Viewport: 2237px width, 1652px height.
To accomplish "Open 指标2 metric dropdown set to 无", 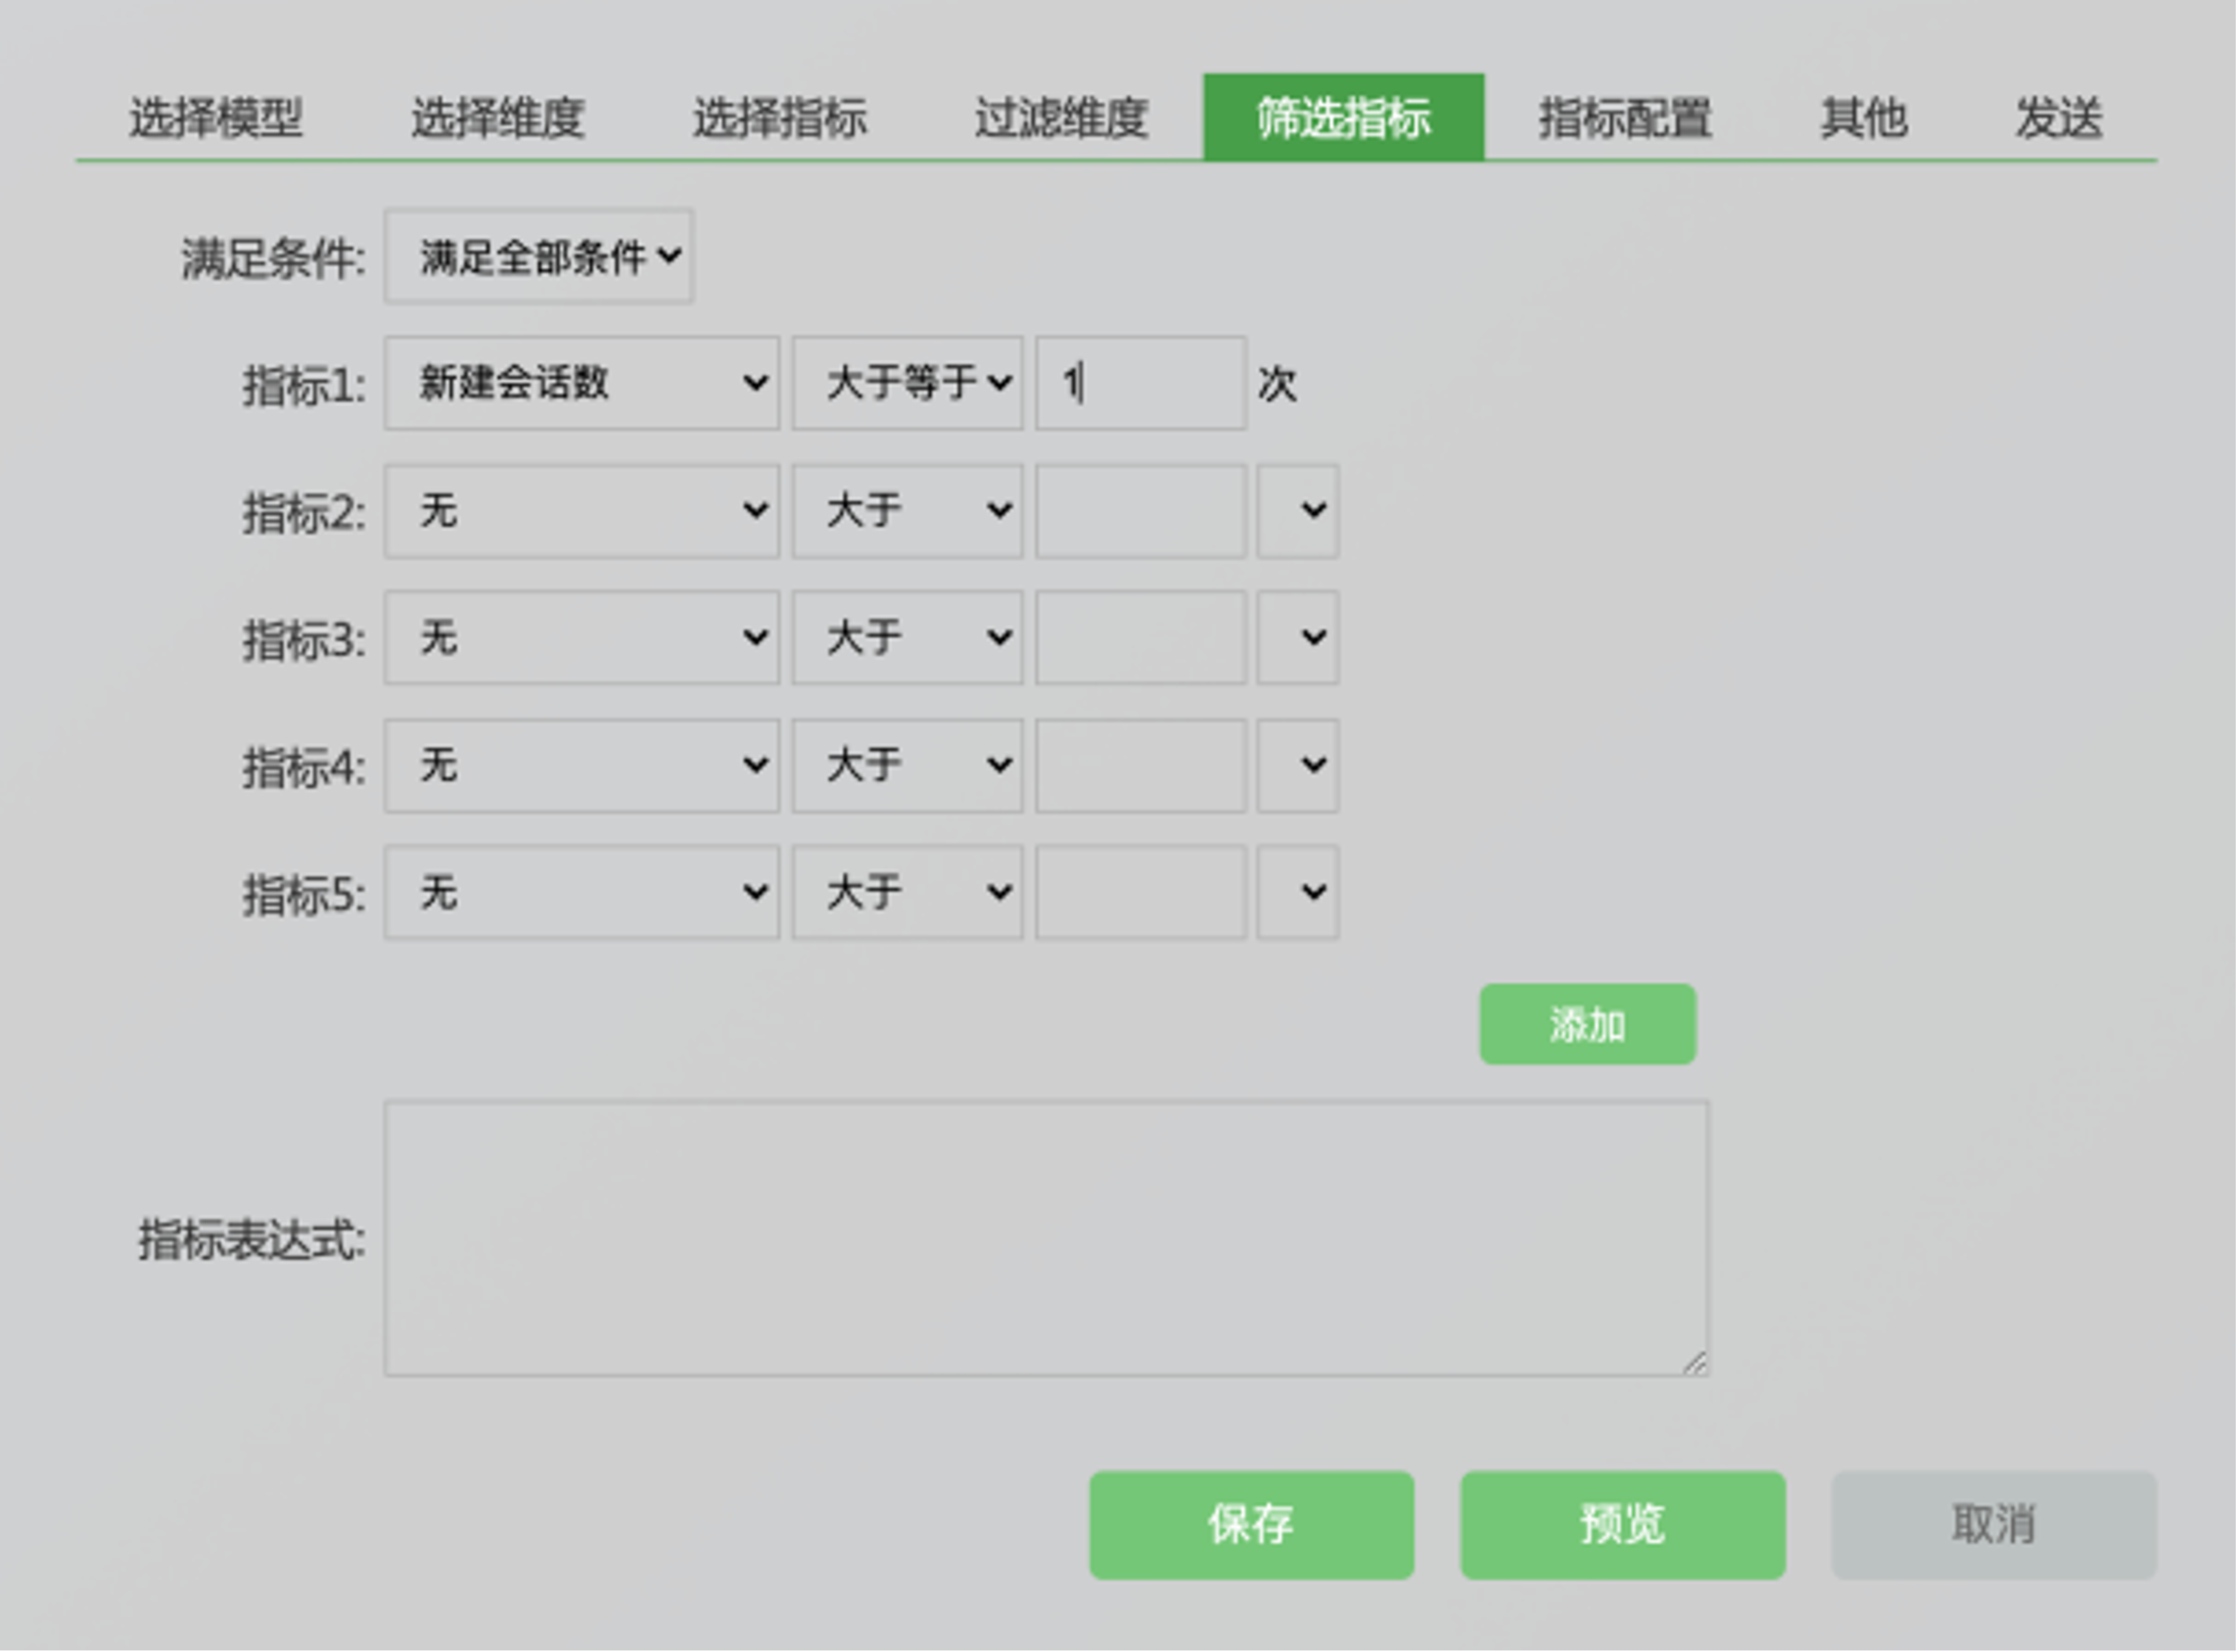I will [581, 511].
